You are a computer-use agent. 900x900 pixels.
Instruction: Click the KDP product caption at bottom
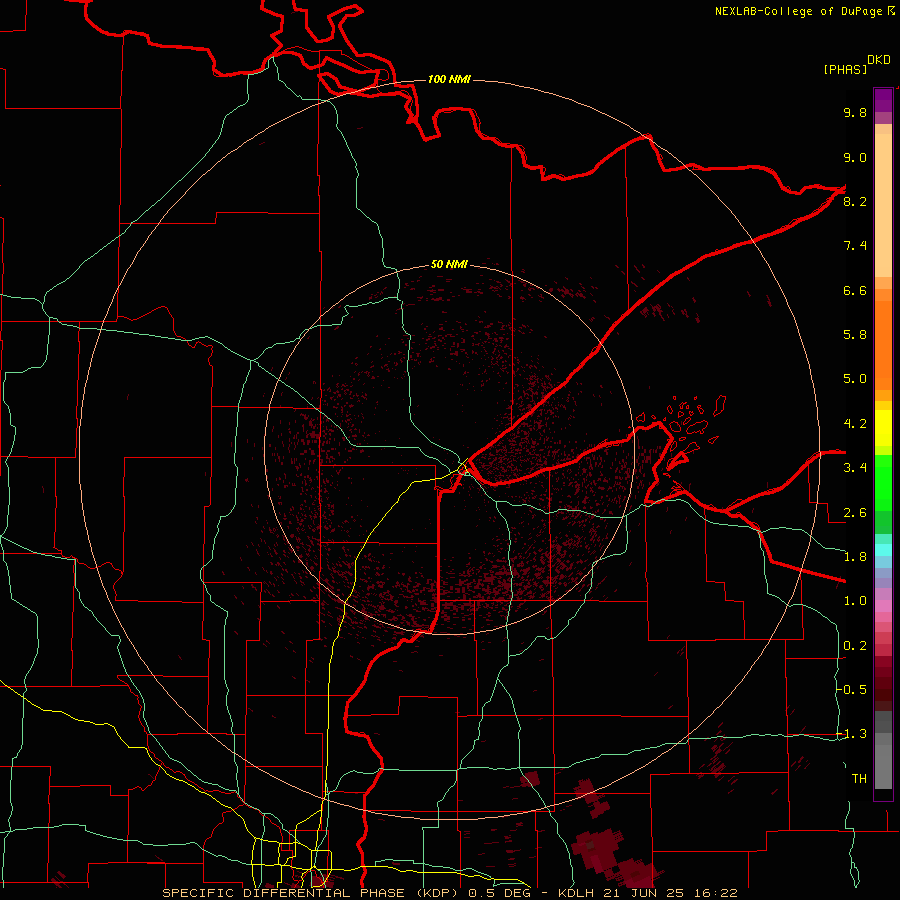pos(449,893)
